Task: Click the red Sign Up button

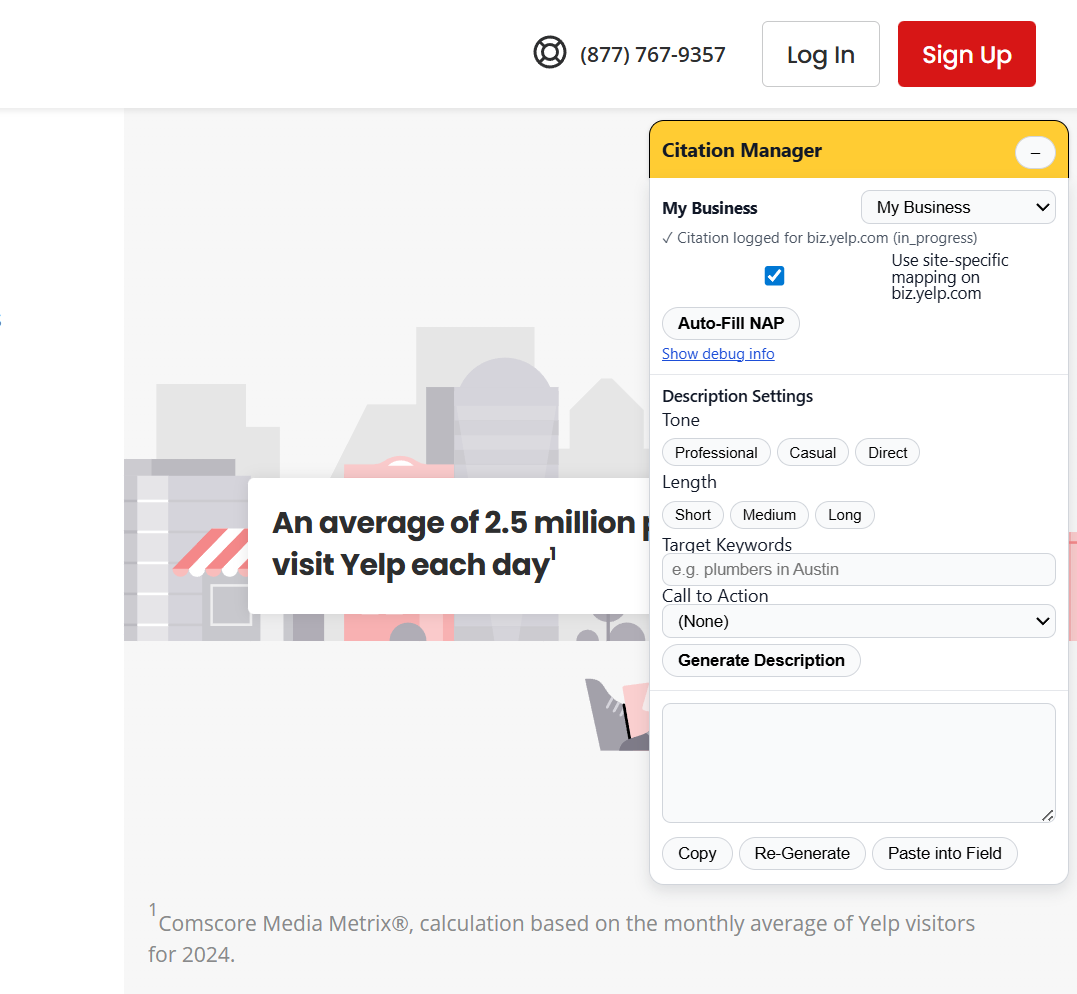Action: click(x=966, y=55)
